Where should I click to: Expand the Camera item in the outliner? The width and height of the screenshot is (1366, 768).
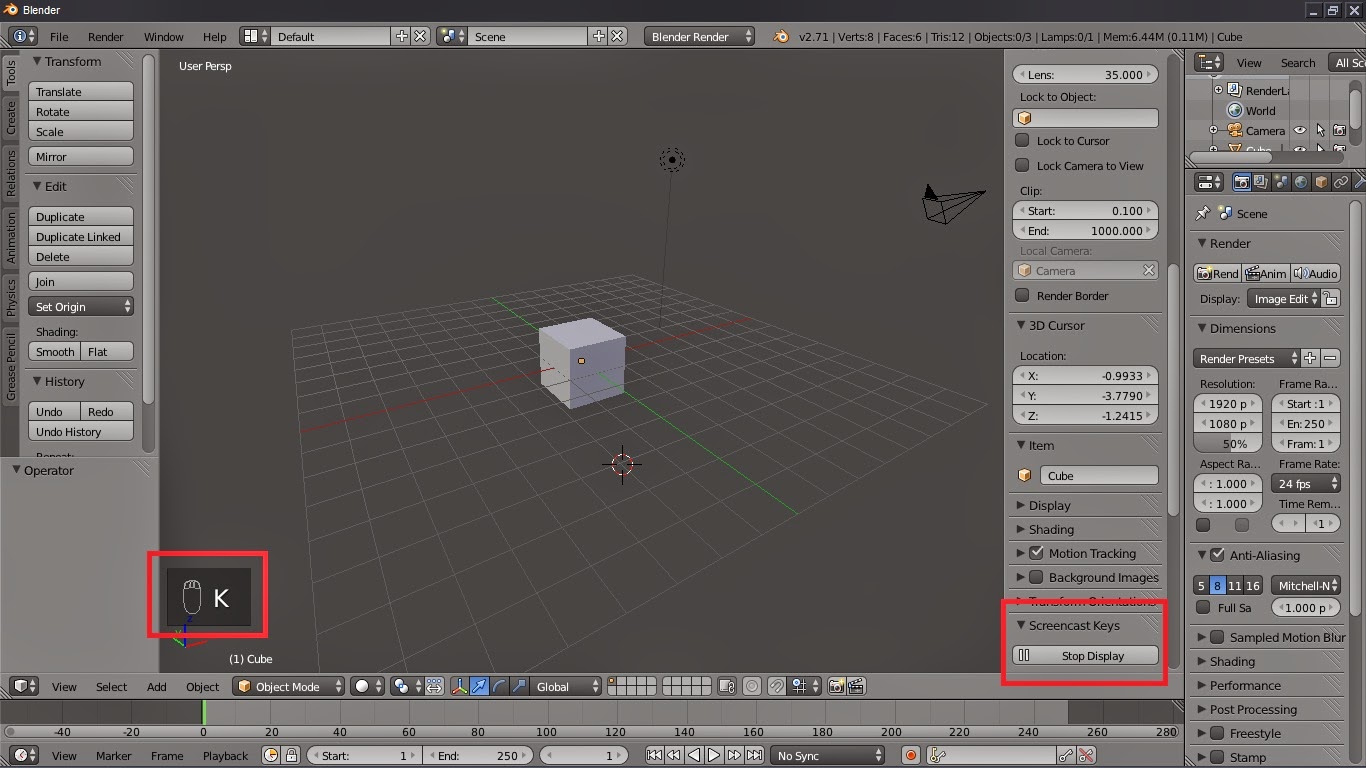pos(1213,130)
